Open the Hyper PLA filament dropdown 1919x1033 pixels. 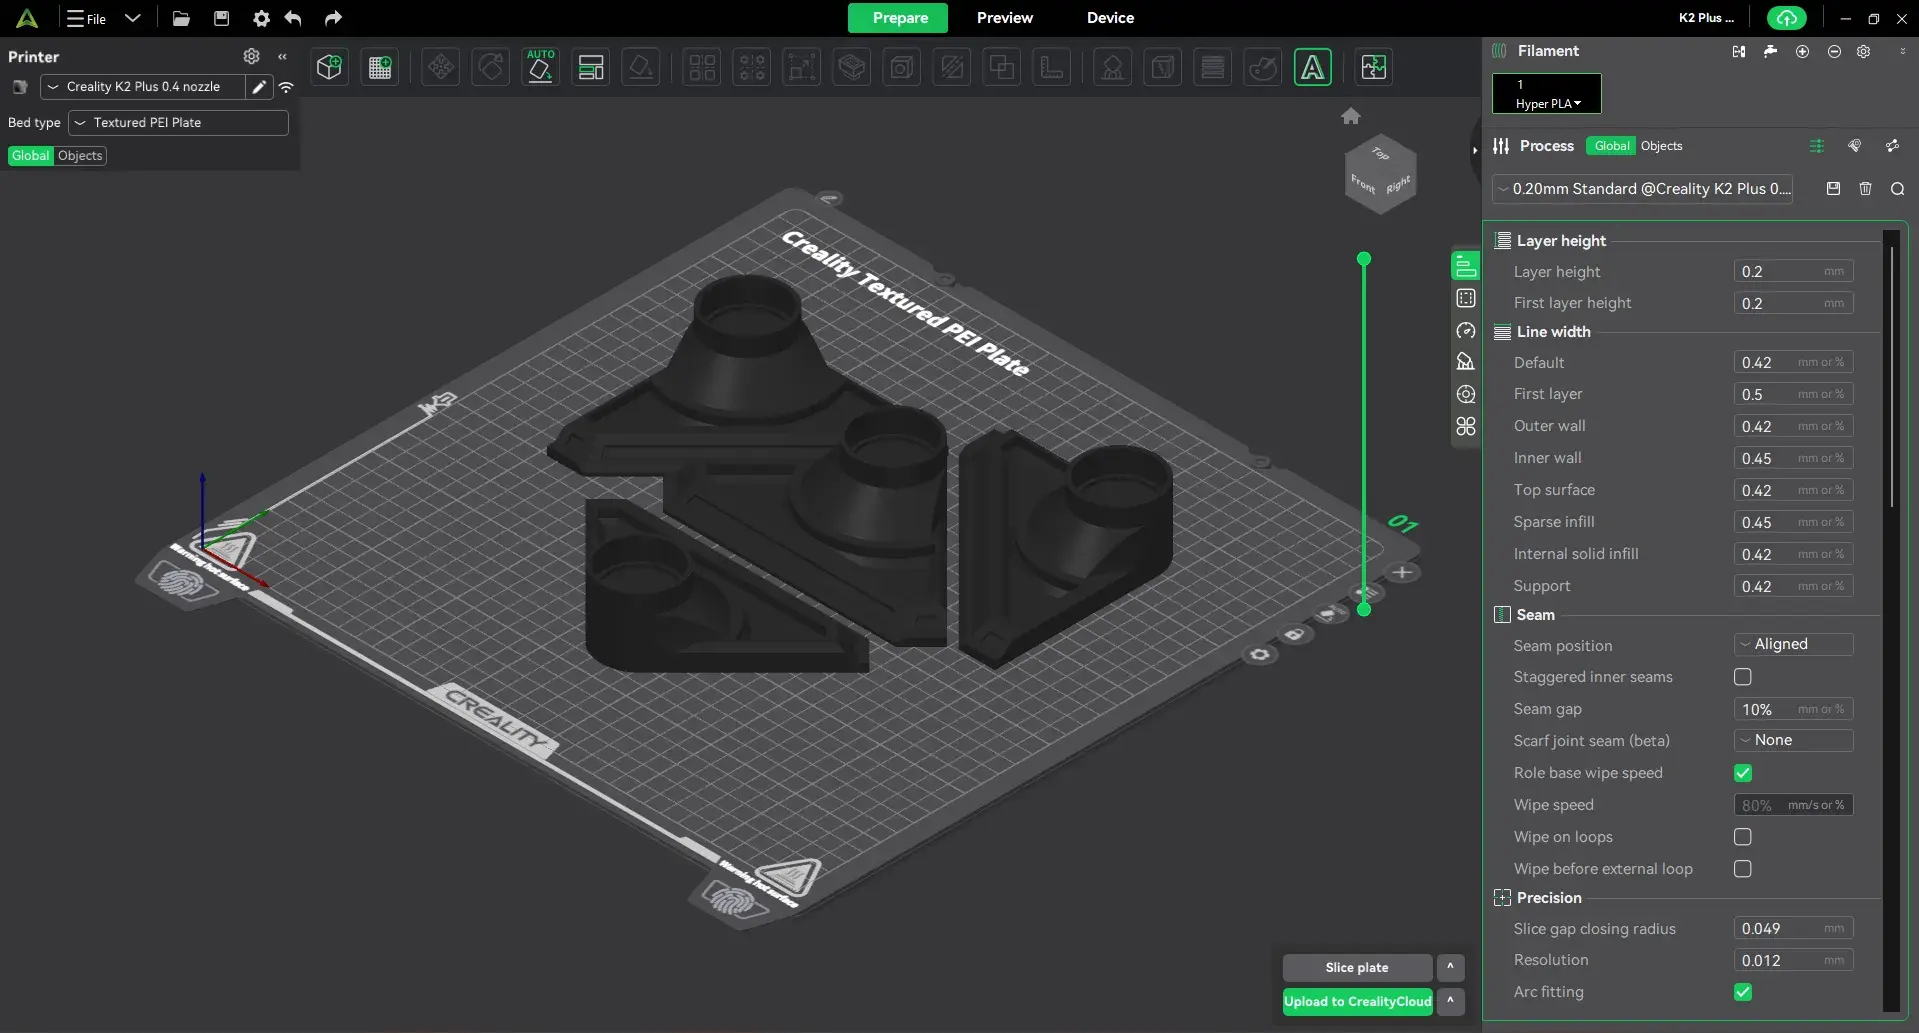tap(1547, 93)
